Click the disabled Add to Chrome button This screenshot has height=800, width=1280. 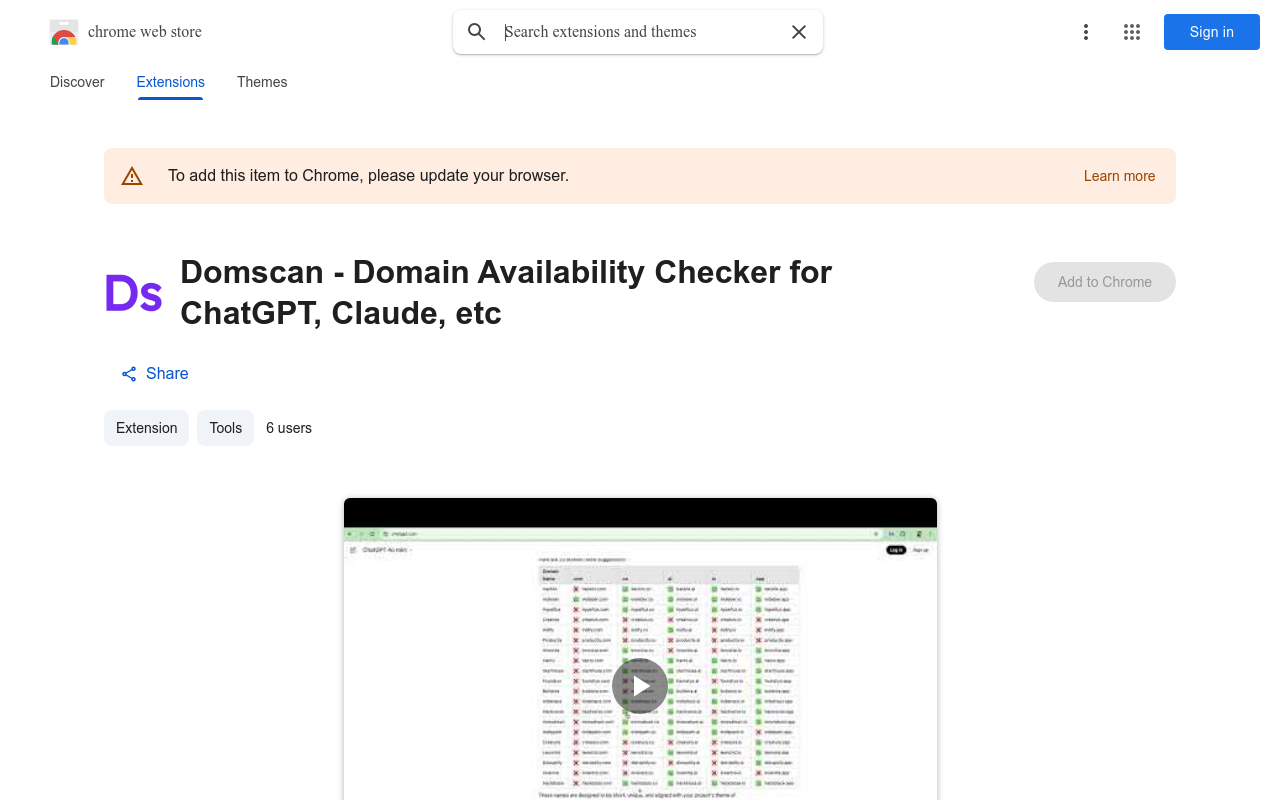(1105, 282)
